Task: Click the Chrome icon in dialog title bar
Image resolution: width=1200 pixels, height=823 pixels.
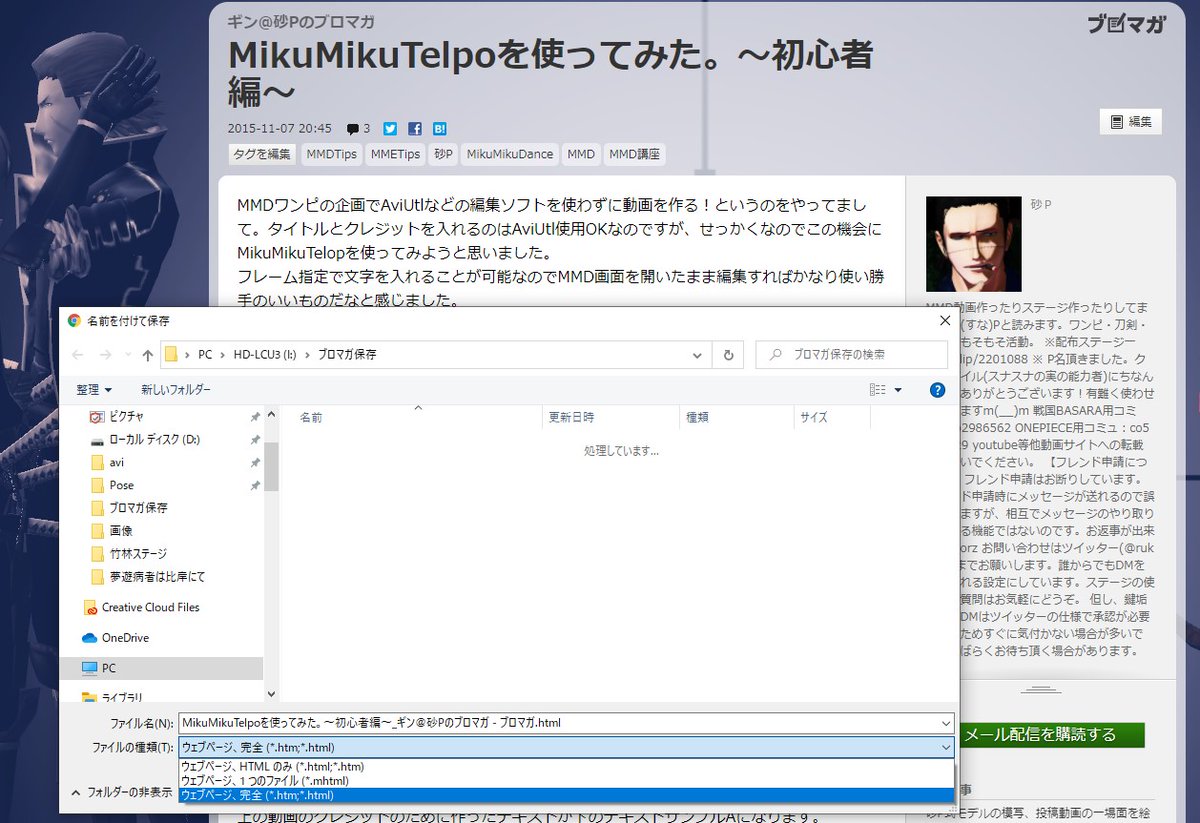Action: tap(74, 321)
